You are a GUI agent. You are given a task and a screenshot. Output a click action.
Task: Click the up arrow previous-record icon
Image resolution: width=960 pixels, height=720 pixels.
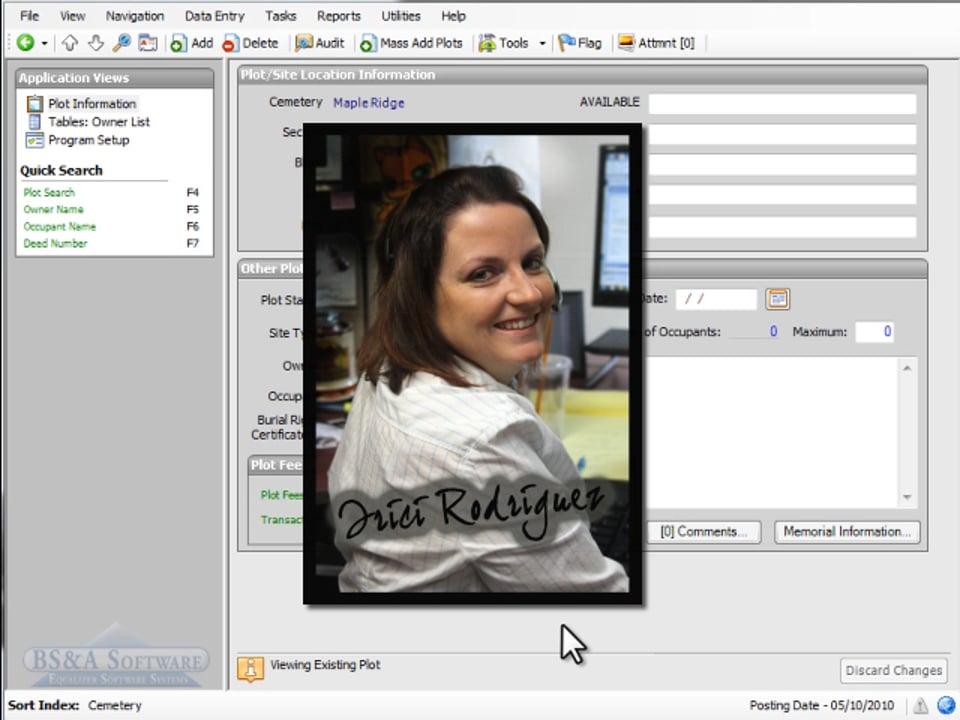pyautogui.click(x=70, y=43)
